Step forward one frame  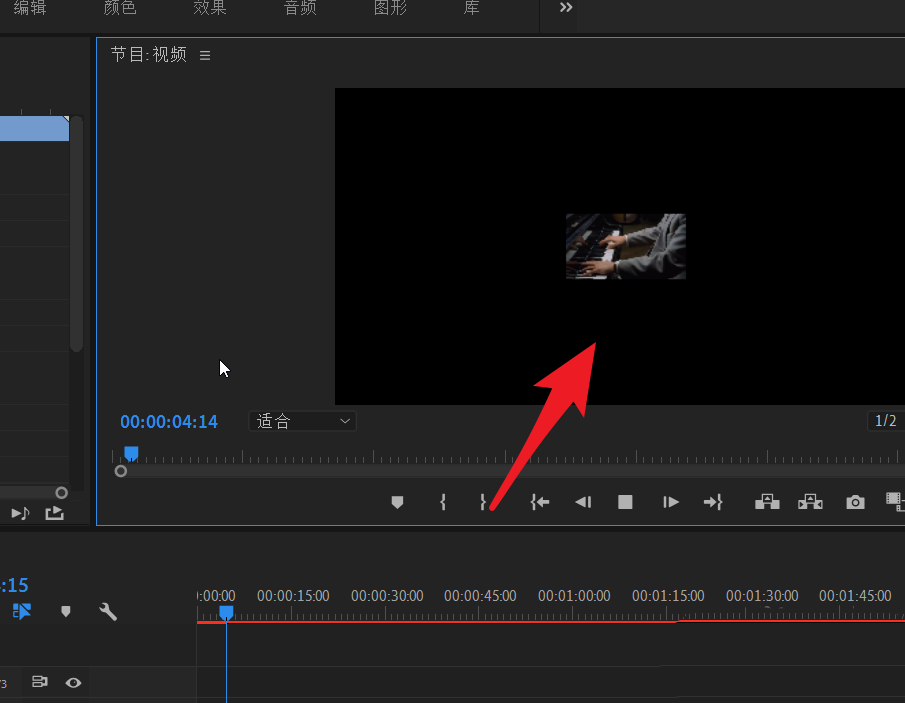(x=671, y=502)
